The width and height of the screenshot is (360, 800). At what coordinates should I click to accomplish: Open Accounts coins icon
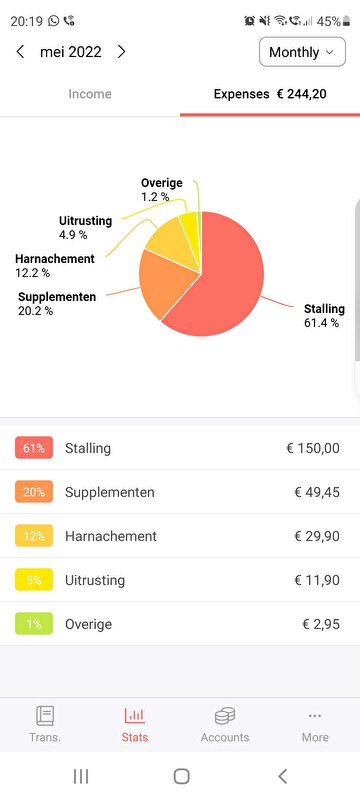(x=225, y=716)
